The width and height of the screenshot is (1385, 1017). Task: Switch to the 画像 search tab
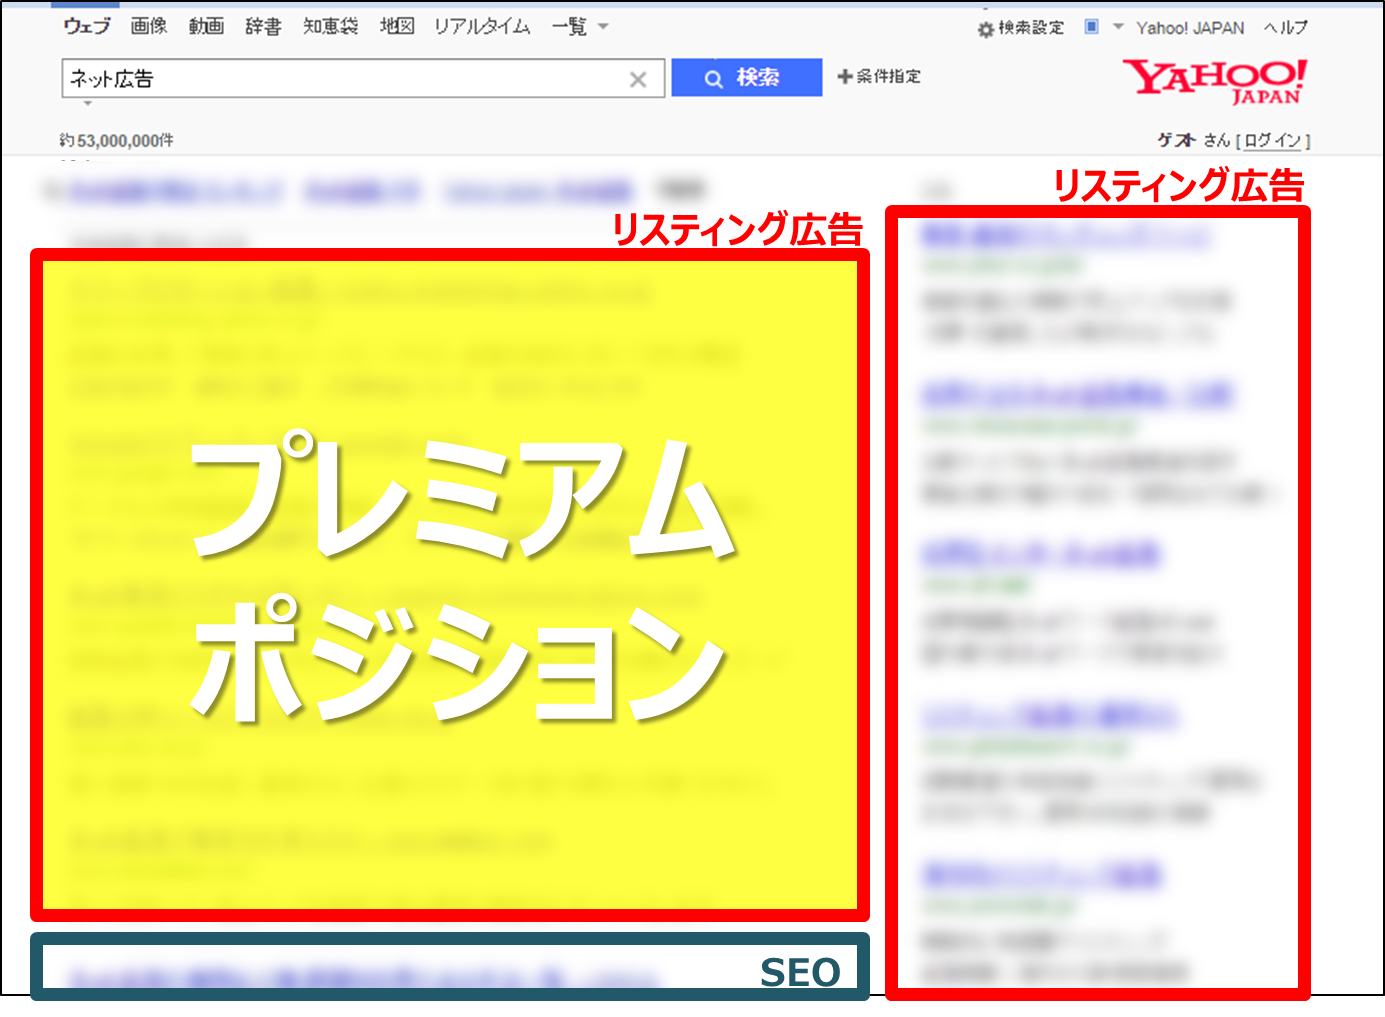click(x=148, y=27)
